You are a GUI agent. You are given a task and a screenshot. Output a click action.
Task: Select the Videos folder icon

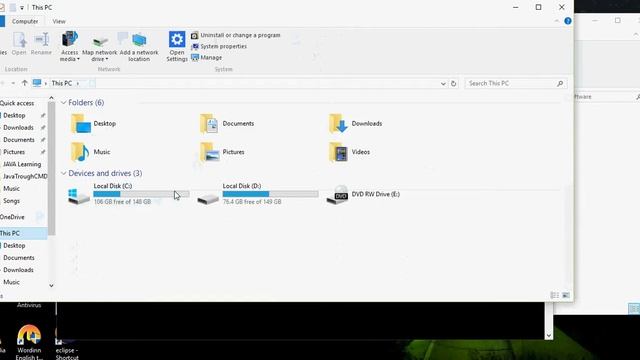coord(338,152)
